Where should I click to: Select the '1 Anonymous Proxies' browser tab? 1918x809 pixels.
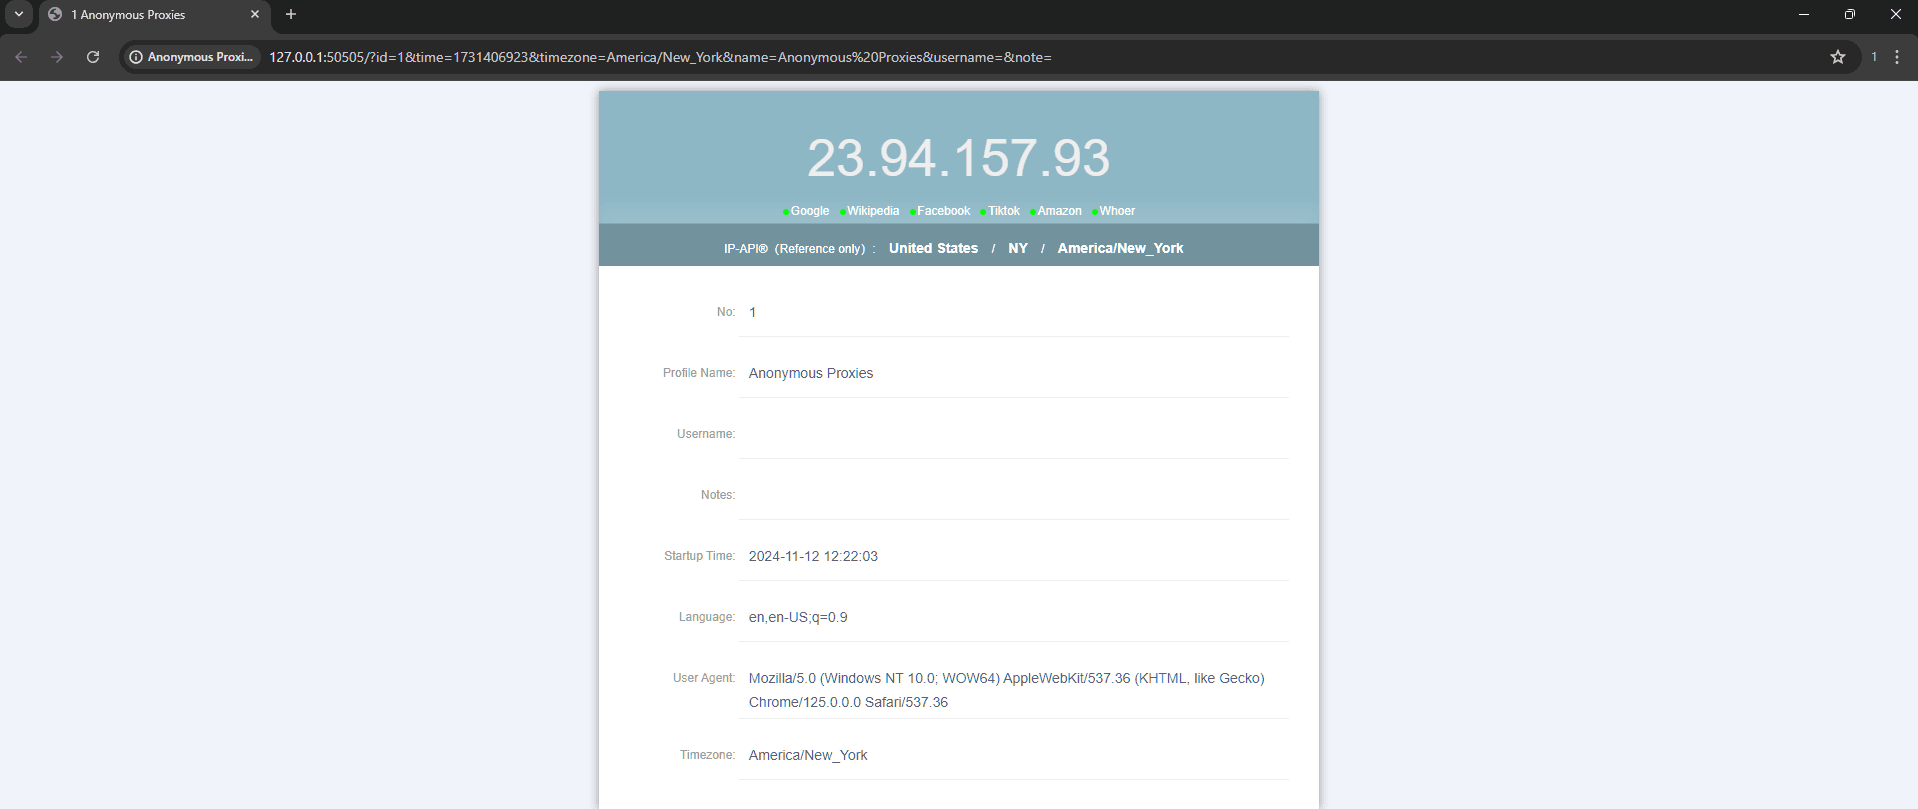click(154, 15)
